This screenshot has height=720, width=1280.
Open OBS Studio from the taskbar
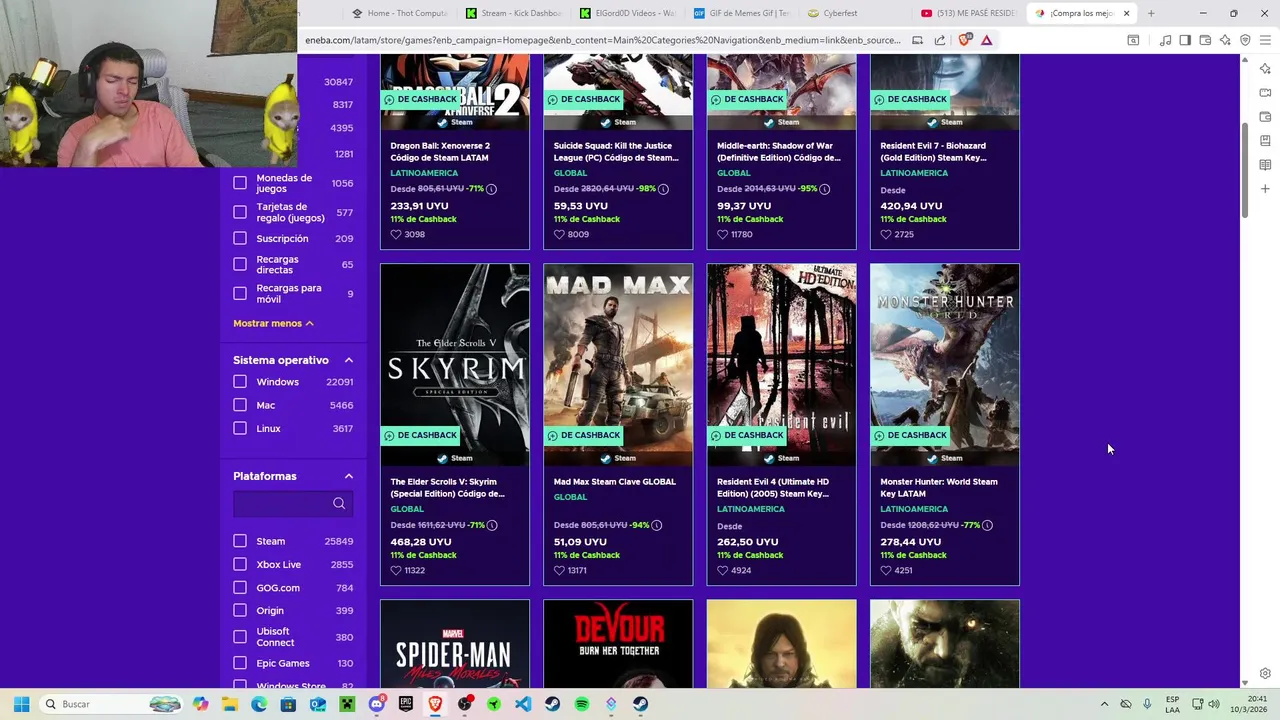coord(465,704)
